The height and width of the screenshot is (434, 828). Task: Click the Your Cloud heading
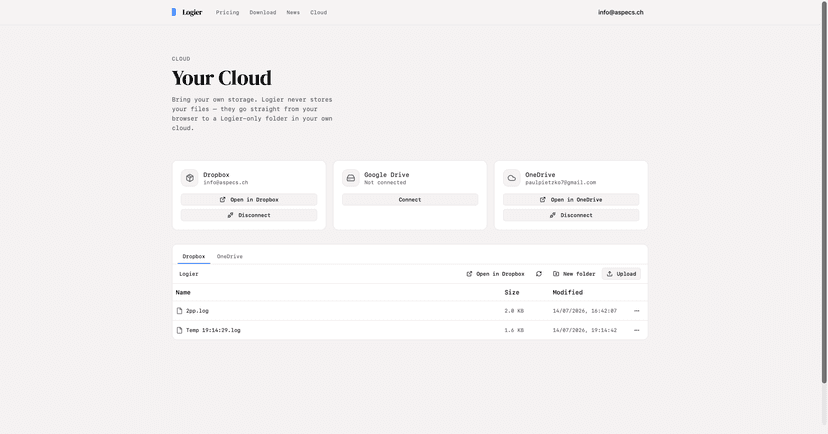click(x=221, y=78)
